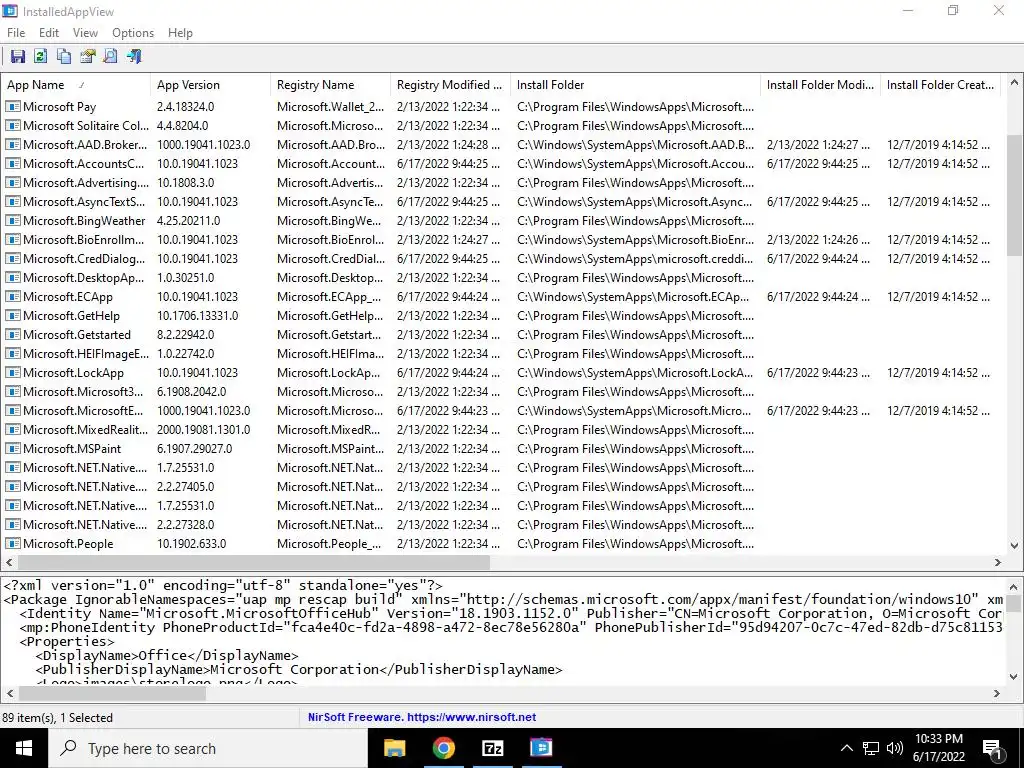Select the Microsoft.CredDialog... row
This screenshot has width=1024, height=768.
pyautogui.click(x=502, y=259)
